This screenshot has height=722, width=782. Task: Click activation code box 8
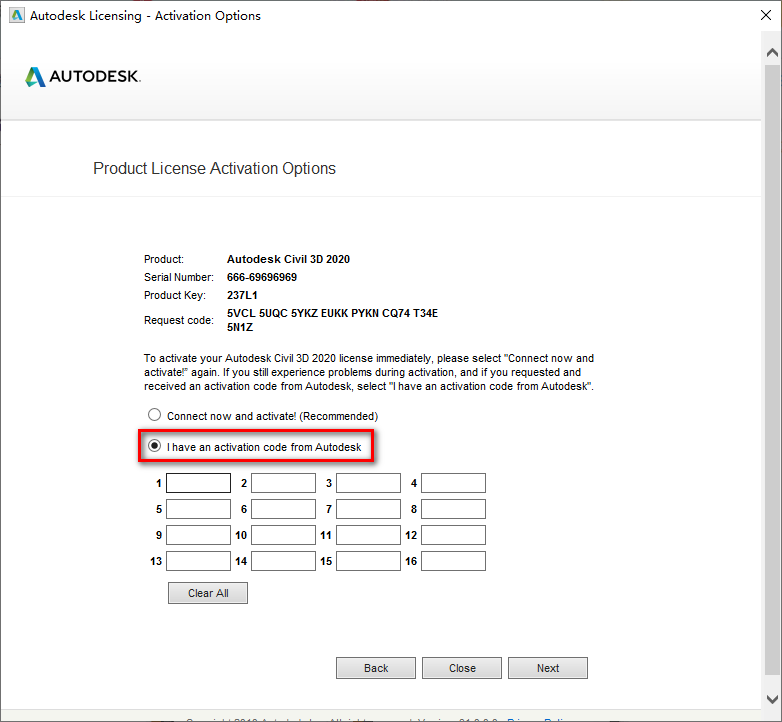click(453, 510)
